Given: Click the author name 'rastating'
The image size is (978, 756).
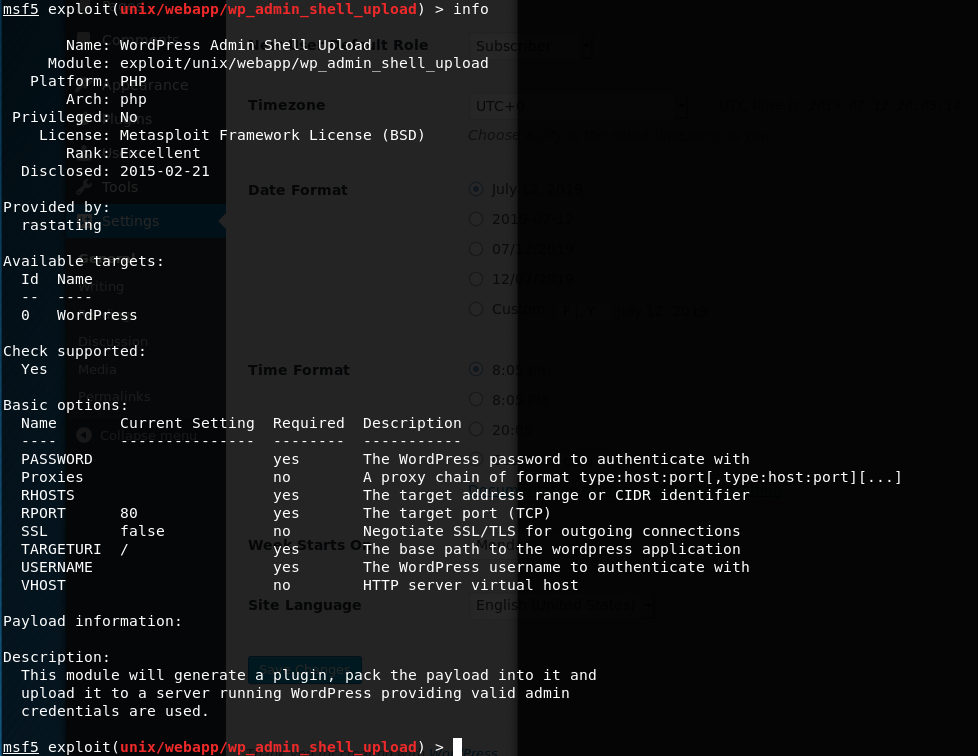Looking at the screenshot, I should point(61,225).
